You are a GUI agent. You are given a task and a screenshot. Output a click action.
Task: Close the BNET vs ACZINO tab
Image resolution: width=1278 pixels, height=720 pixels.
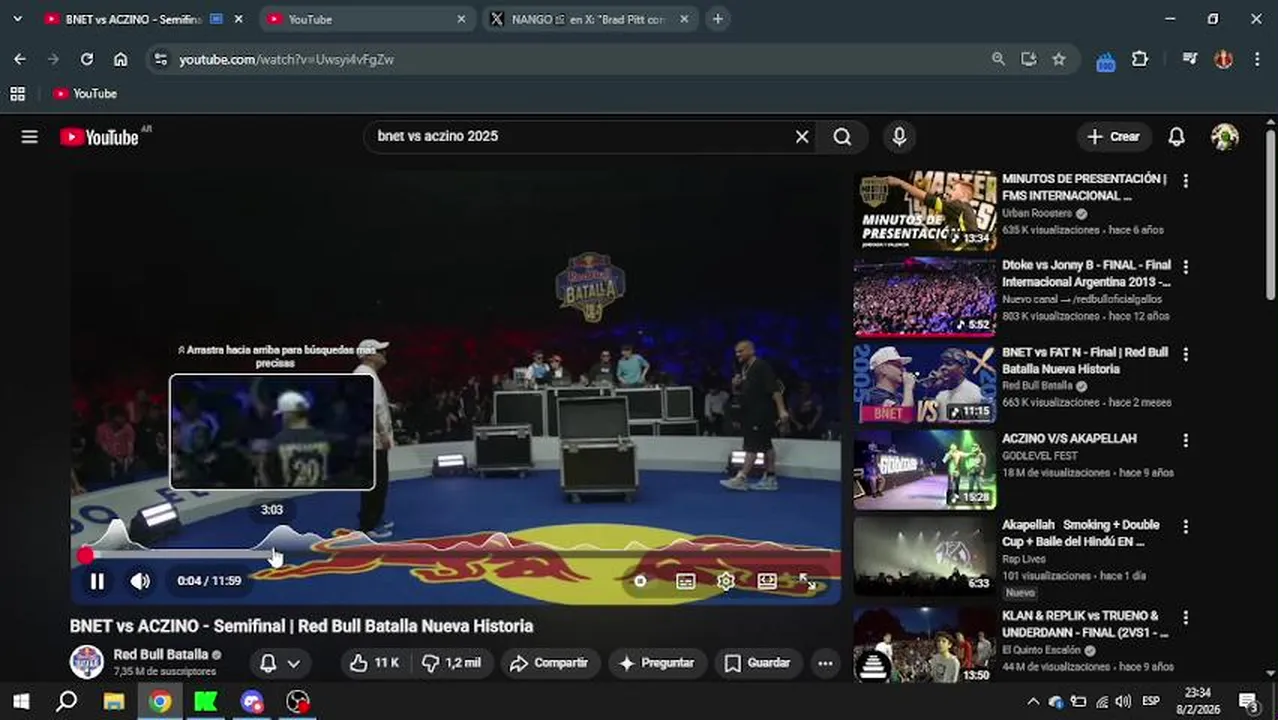(x=238, y=19)
